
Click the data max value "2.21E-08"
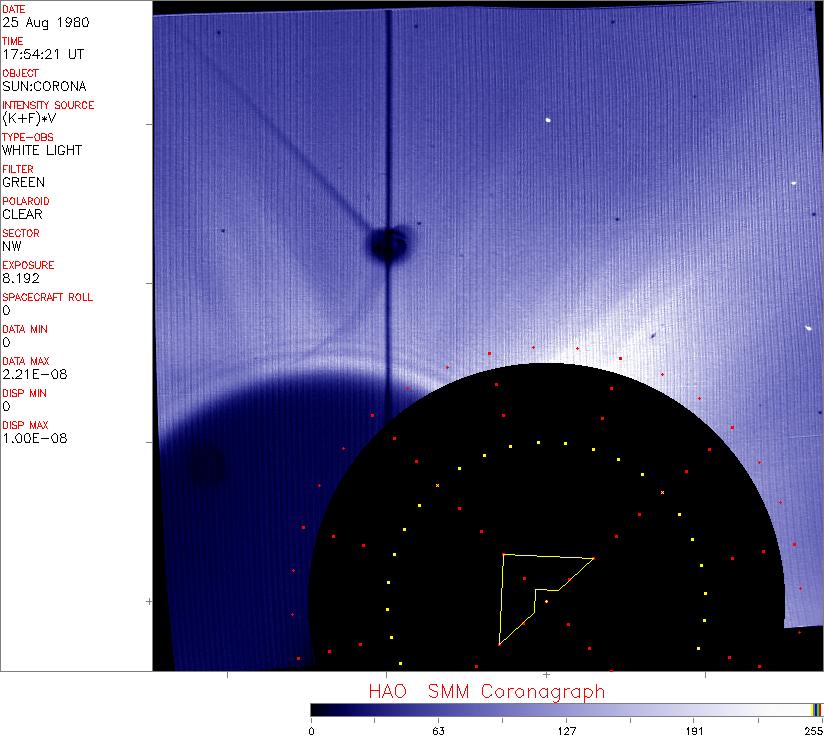click(x=31, y=374)
